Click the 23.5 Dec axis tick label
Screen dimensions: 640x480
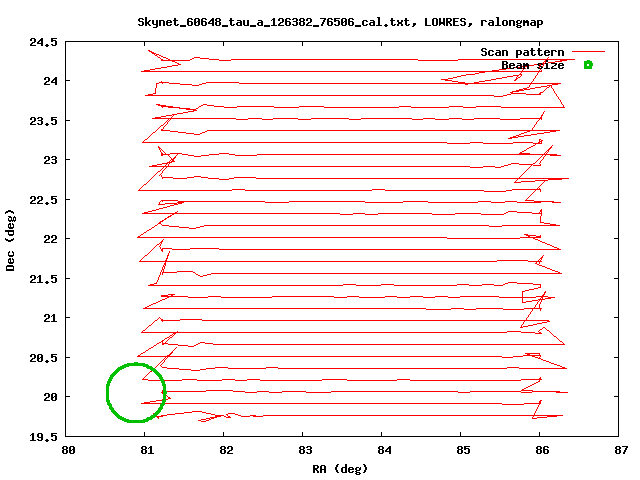(x=44, y=121)
